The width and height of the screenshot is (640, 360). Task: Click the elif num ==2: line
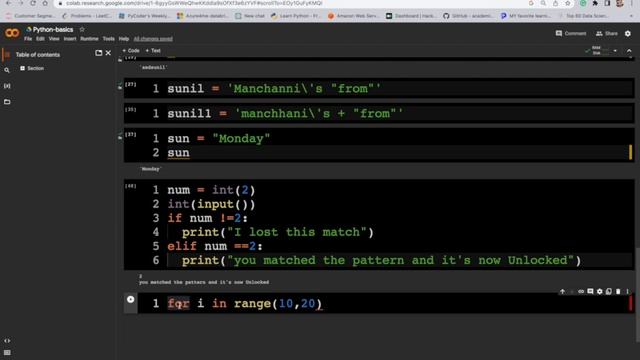[x=215, y=246]
